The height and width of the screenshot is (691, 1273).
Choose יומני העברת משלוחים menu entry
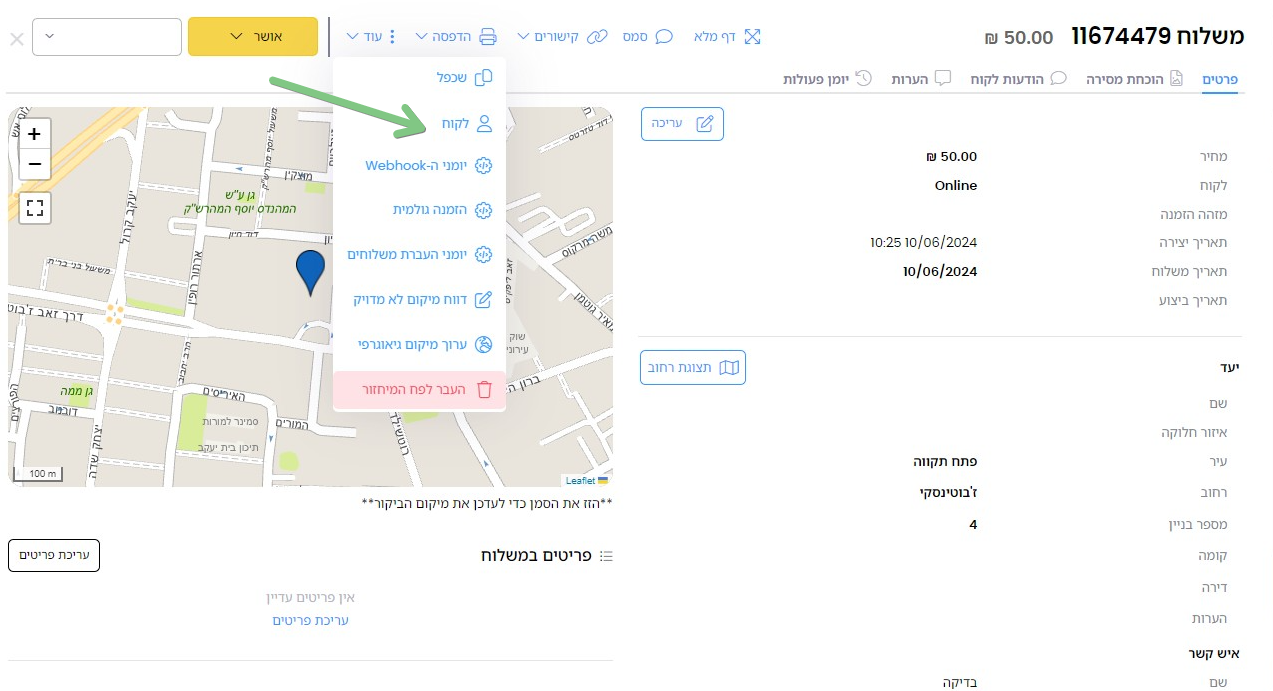[x=420, y=255]
